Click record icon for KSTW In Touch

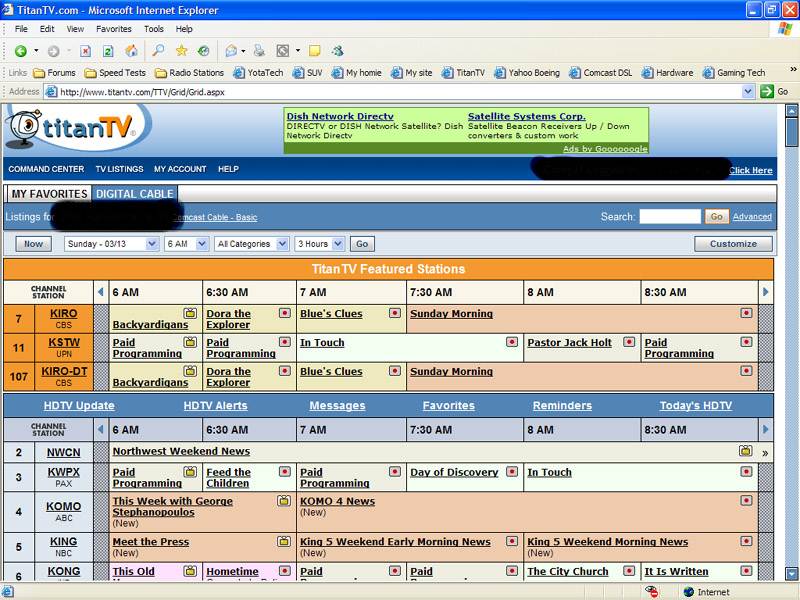[512, 342]
